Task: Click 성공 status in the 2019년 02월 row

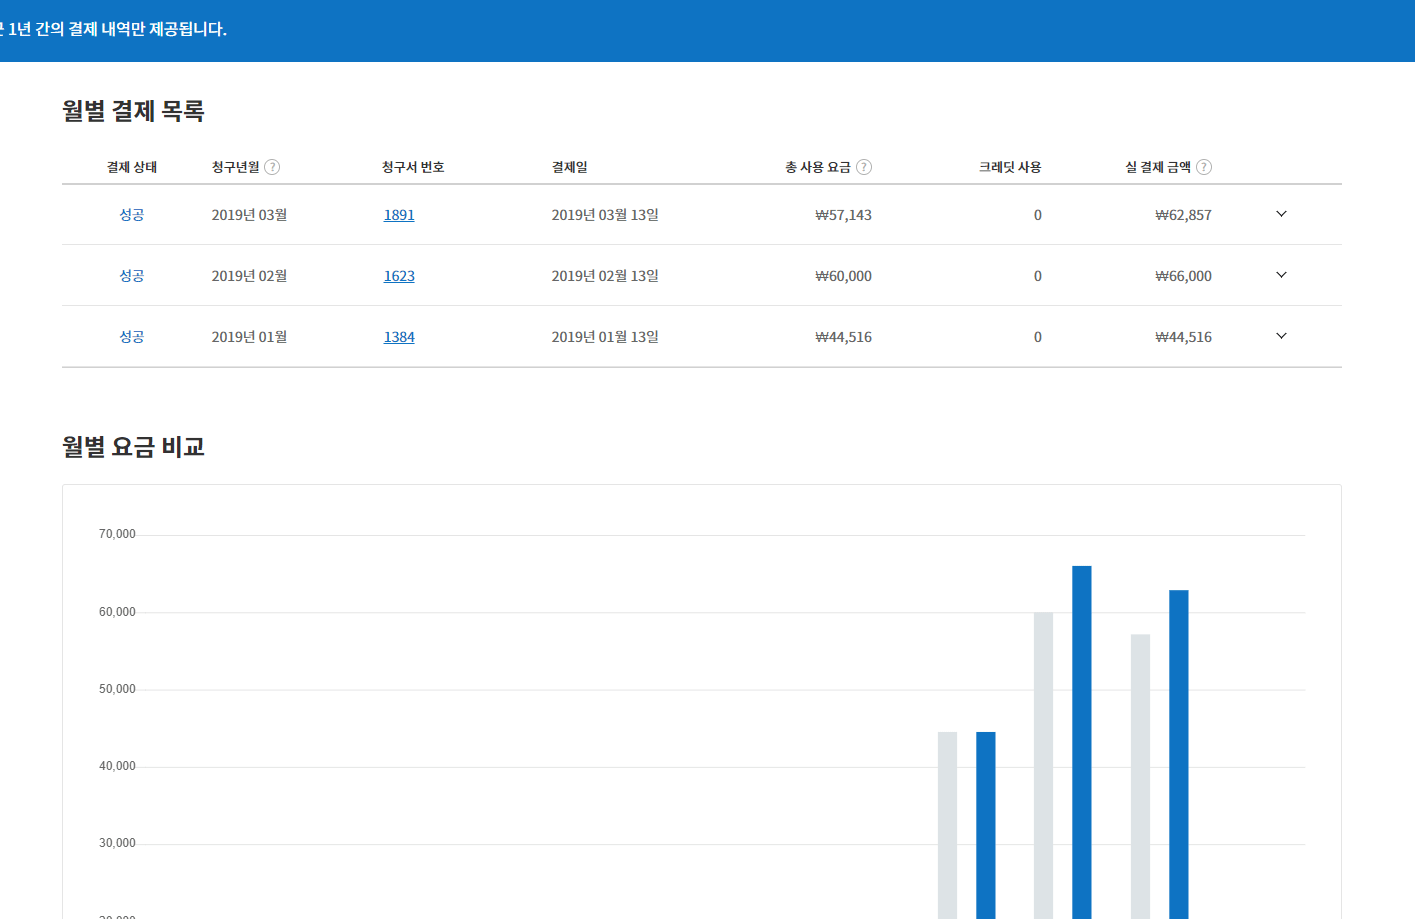Action: (132, 276)
